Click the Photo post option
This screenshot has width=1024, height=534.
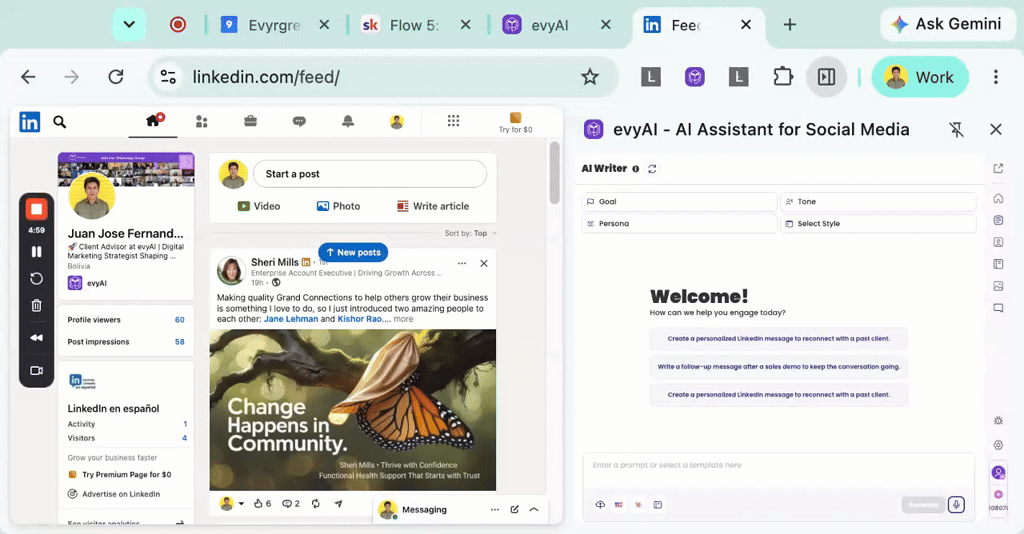(x=338, y=206)
